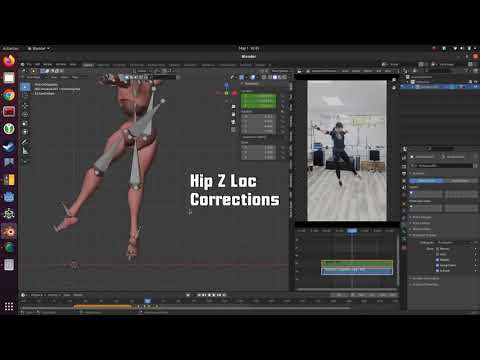
Task: Open outliner editor type selector icon
Action: coord(406,71)
